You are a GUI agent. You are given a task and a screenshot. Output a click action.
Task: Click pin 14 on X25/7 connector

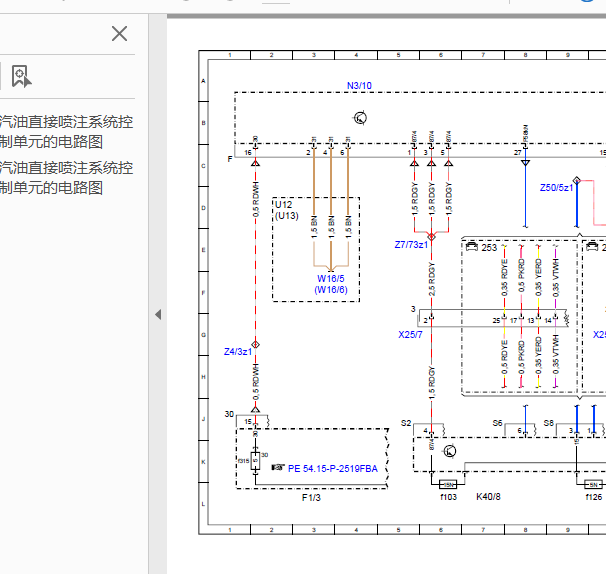coord(548,320)
